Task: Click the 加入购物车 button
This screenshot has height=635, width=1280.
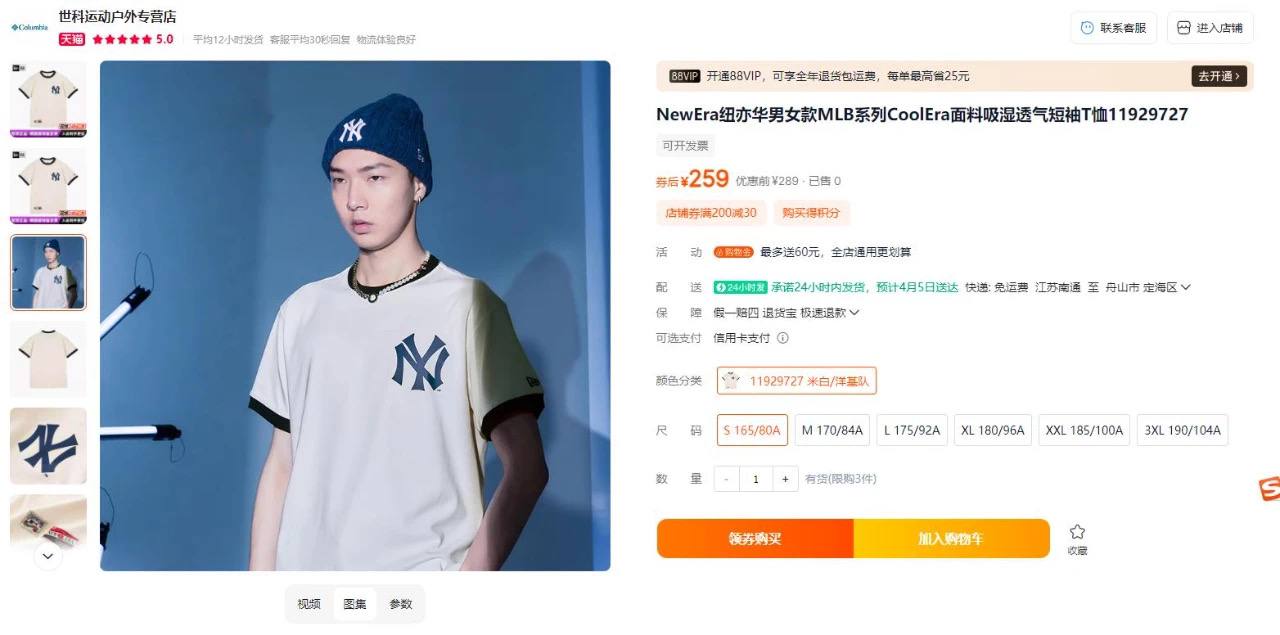Action: [x=951, y=538]
